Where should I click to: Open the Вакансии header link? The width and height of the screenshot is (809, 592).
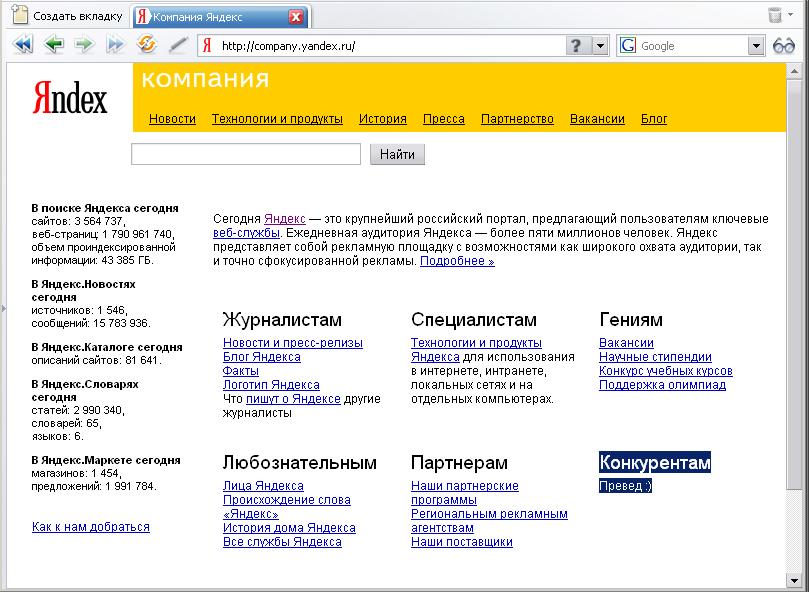pos(597,119)
